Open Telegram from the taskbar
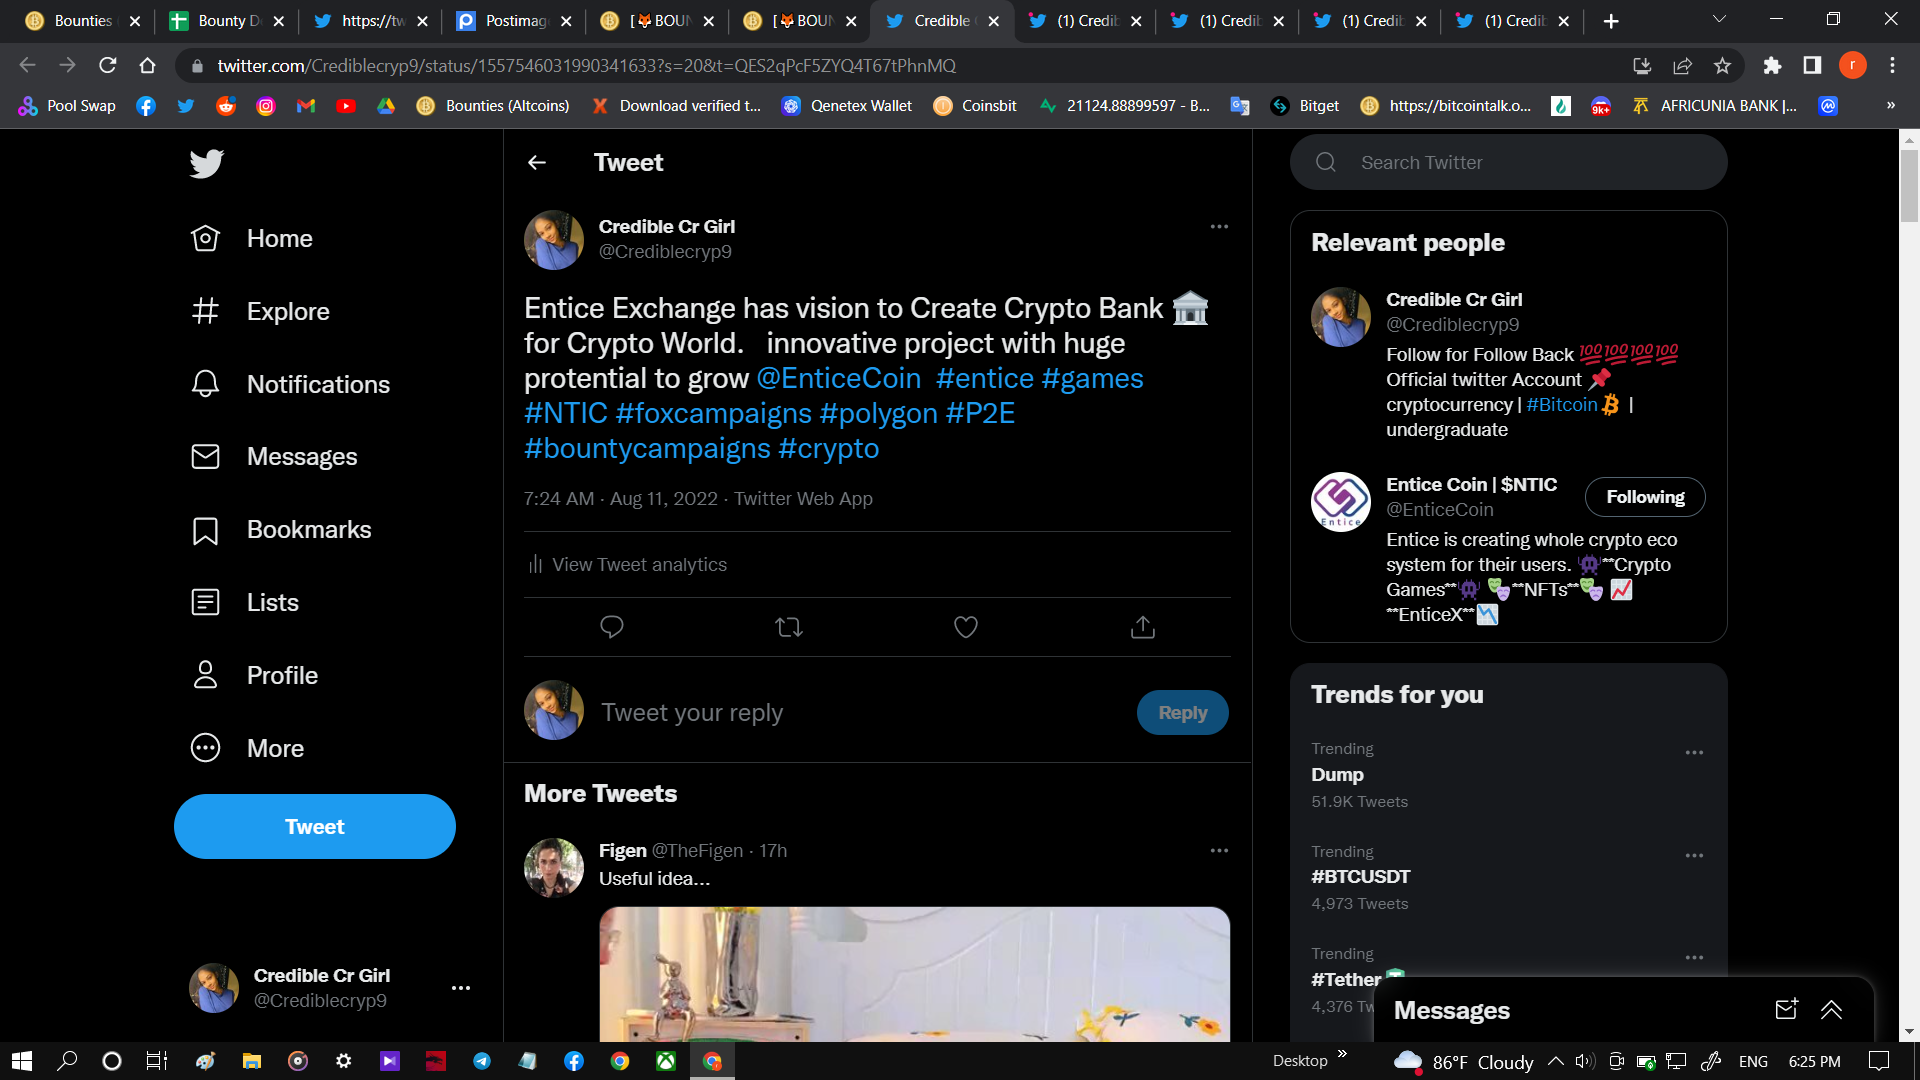This screenshot has height=1080, width=1920. (x=482, y=1061)
